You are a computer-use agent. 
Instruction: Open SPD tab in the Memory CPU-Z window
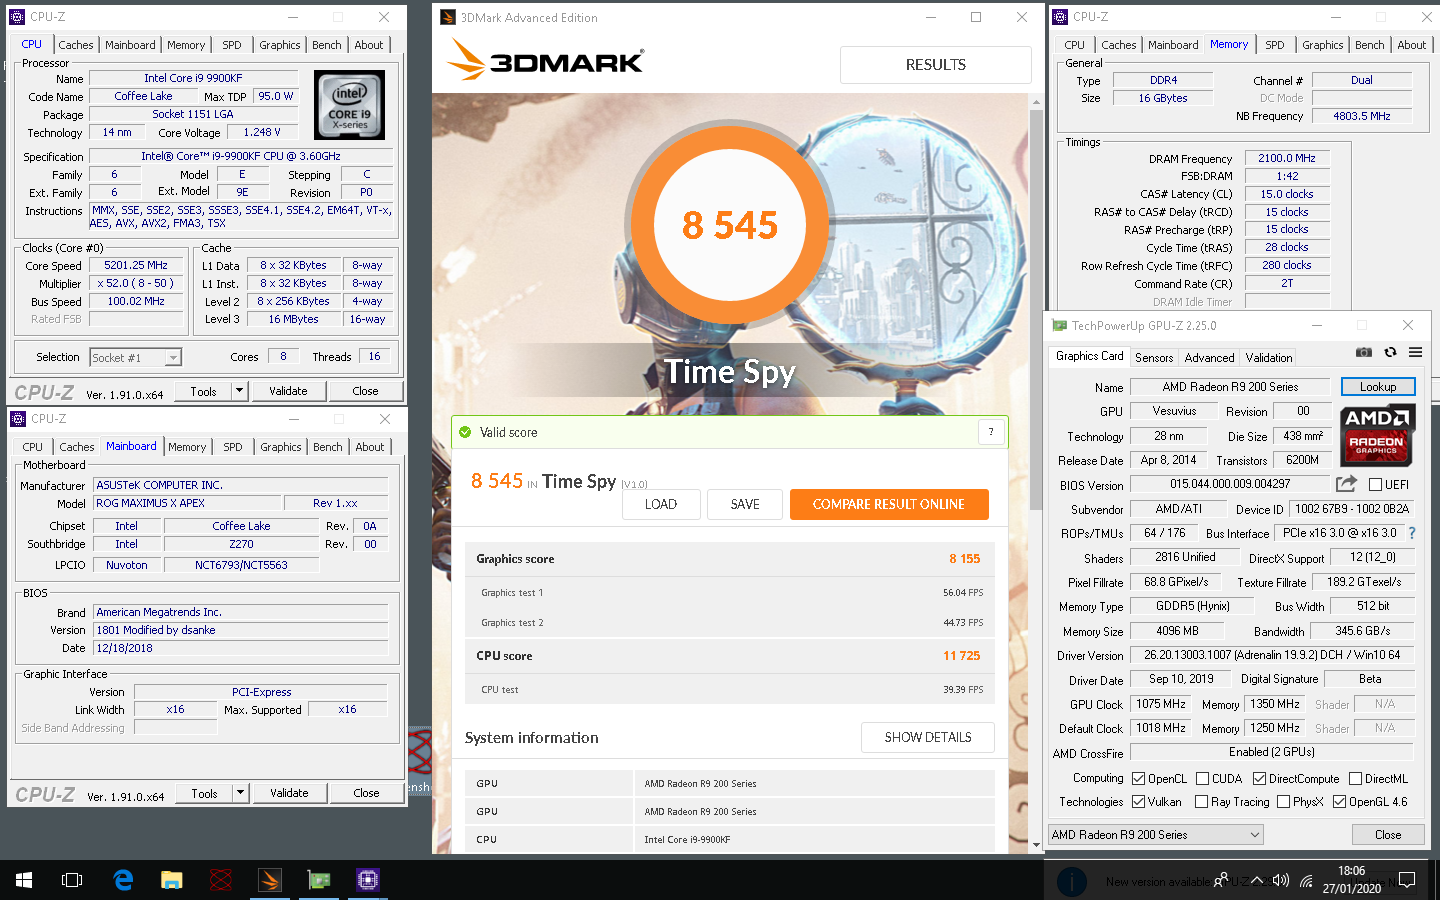coord(1274,45)
